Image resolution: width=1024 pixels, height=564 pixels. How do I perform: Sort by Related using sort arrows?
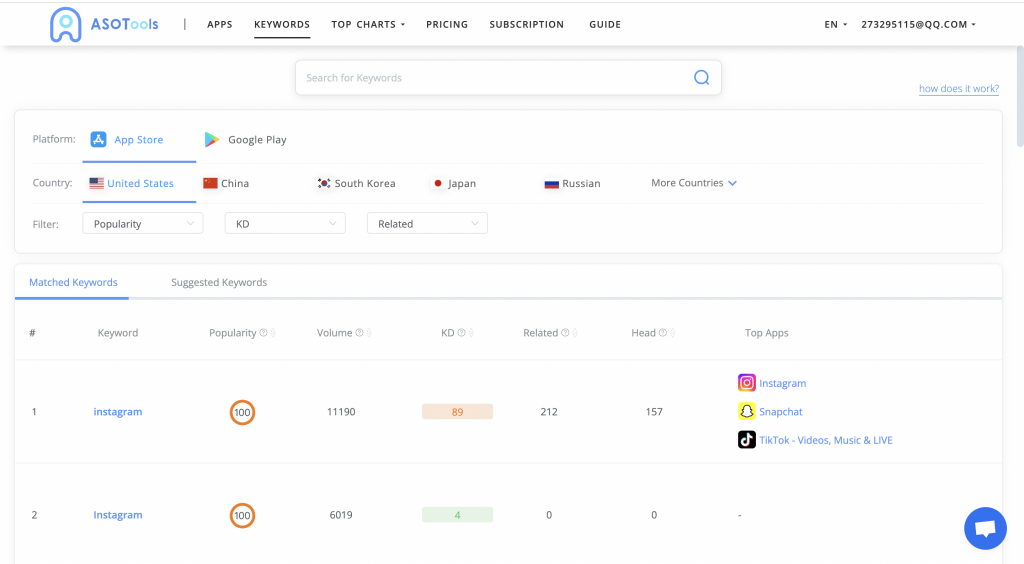coord(575,333)
